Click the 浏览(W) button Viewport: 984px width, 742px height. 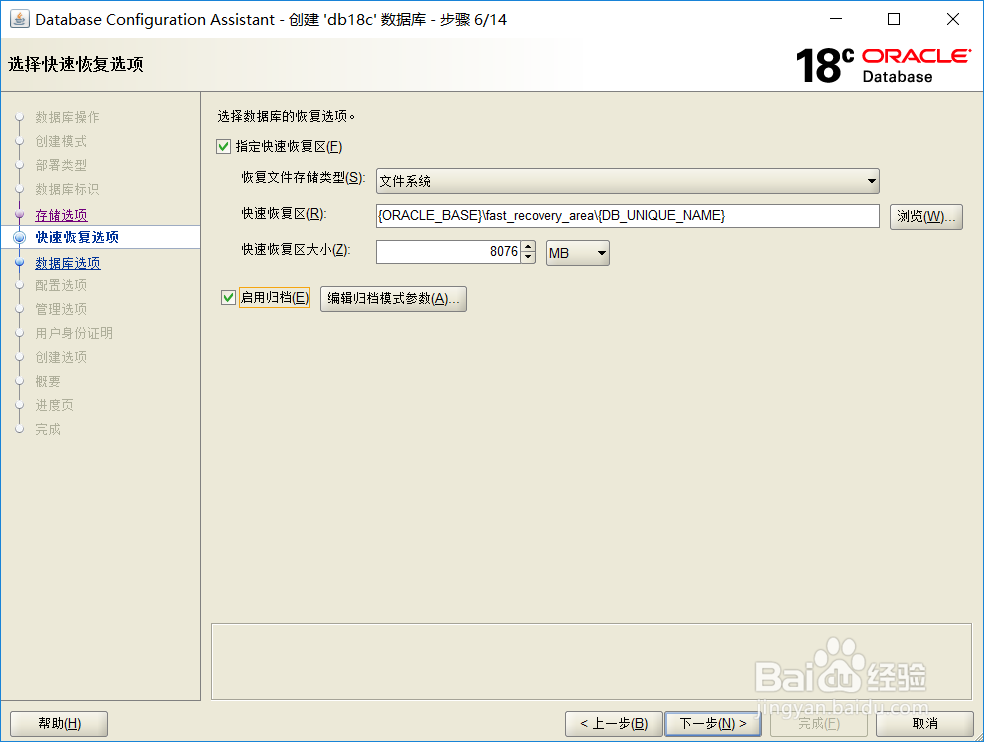pos(926,216)
